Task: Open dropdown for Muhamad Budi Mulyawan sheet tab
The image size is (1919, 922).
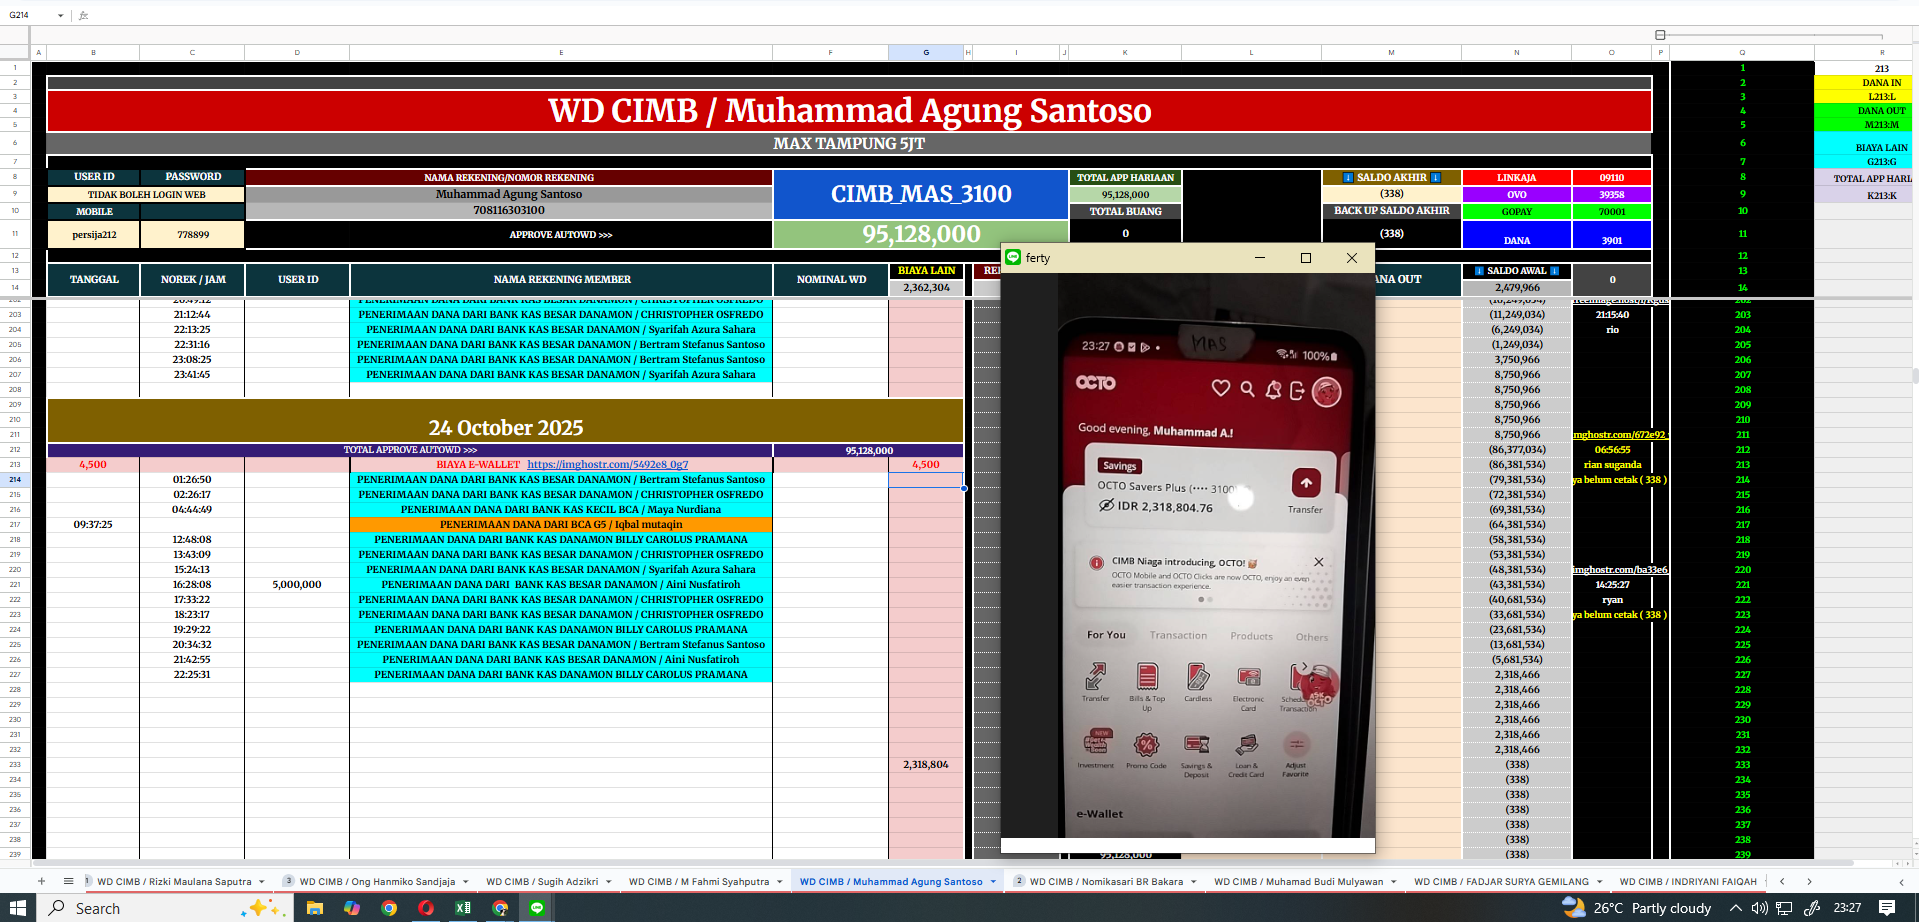Action: pyautogui.click(x=1394, y=882)
